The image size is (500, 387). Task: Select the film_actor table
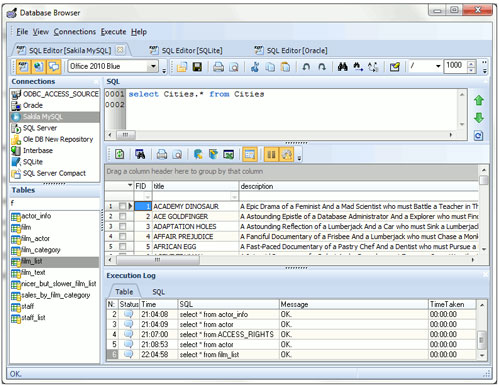coord(35,239)
